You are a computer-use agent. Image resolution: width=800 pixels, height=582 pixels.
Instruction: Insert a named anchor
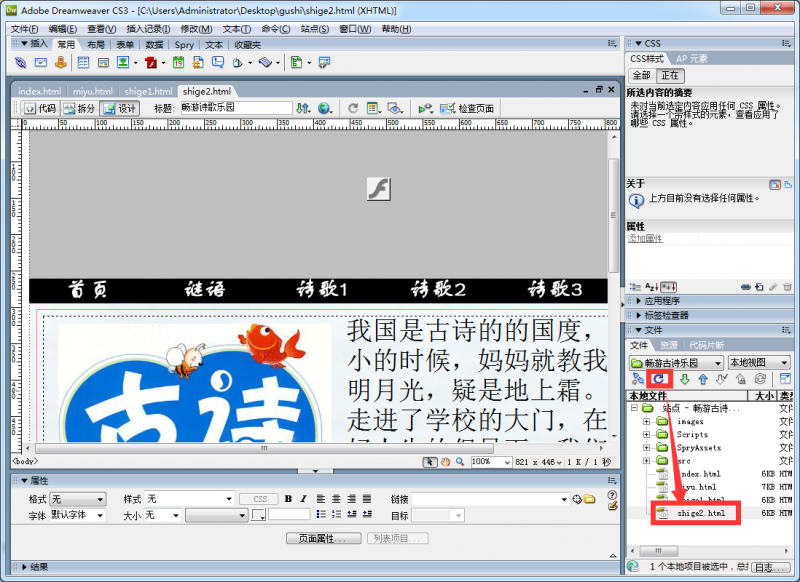click(61, 63)
